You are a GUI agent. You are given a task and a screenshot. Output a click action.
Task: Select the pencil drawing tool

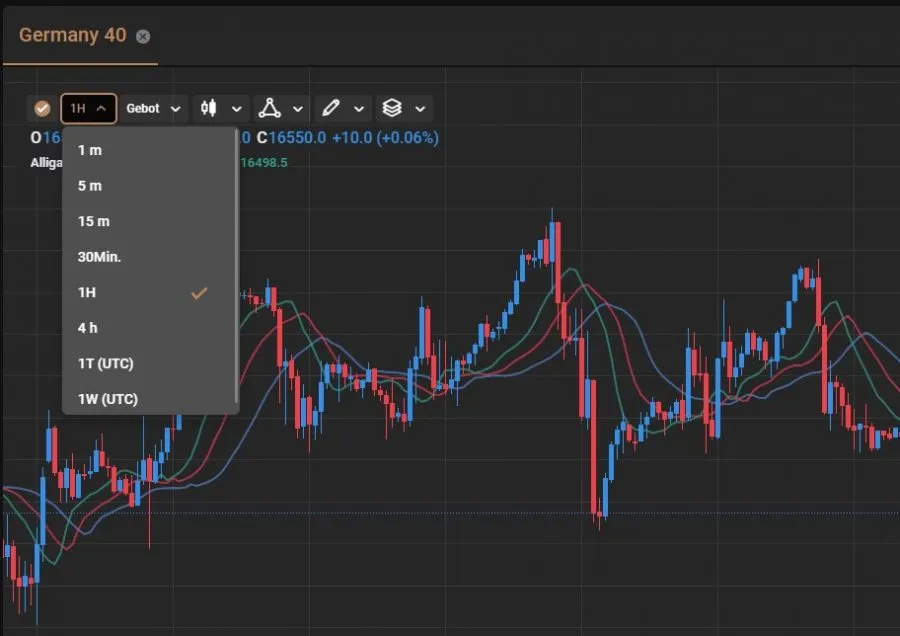pyautogui.click(x=333, y=107)
